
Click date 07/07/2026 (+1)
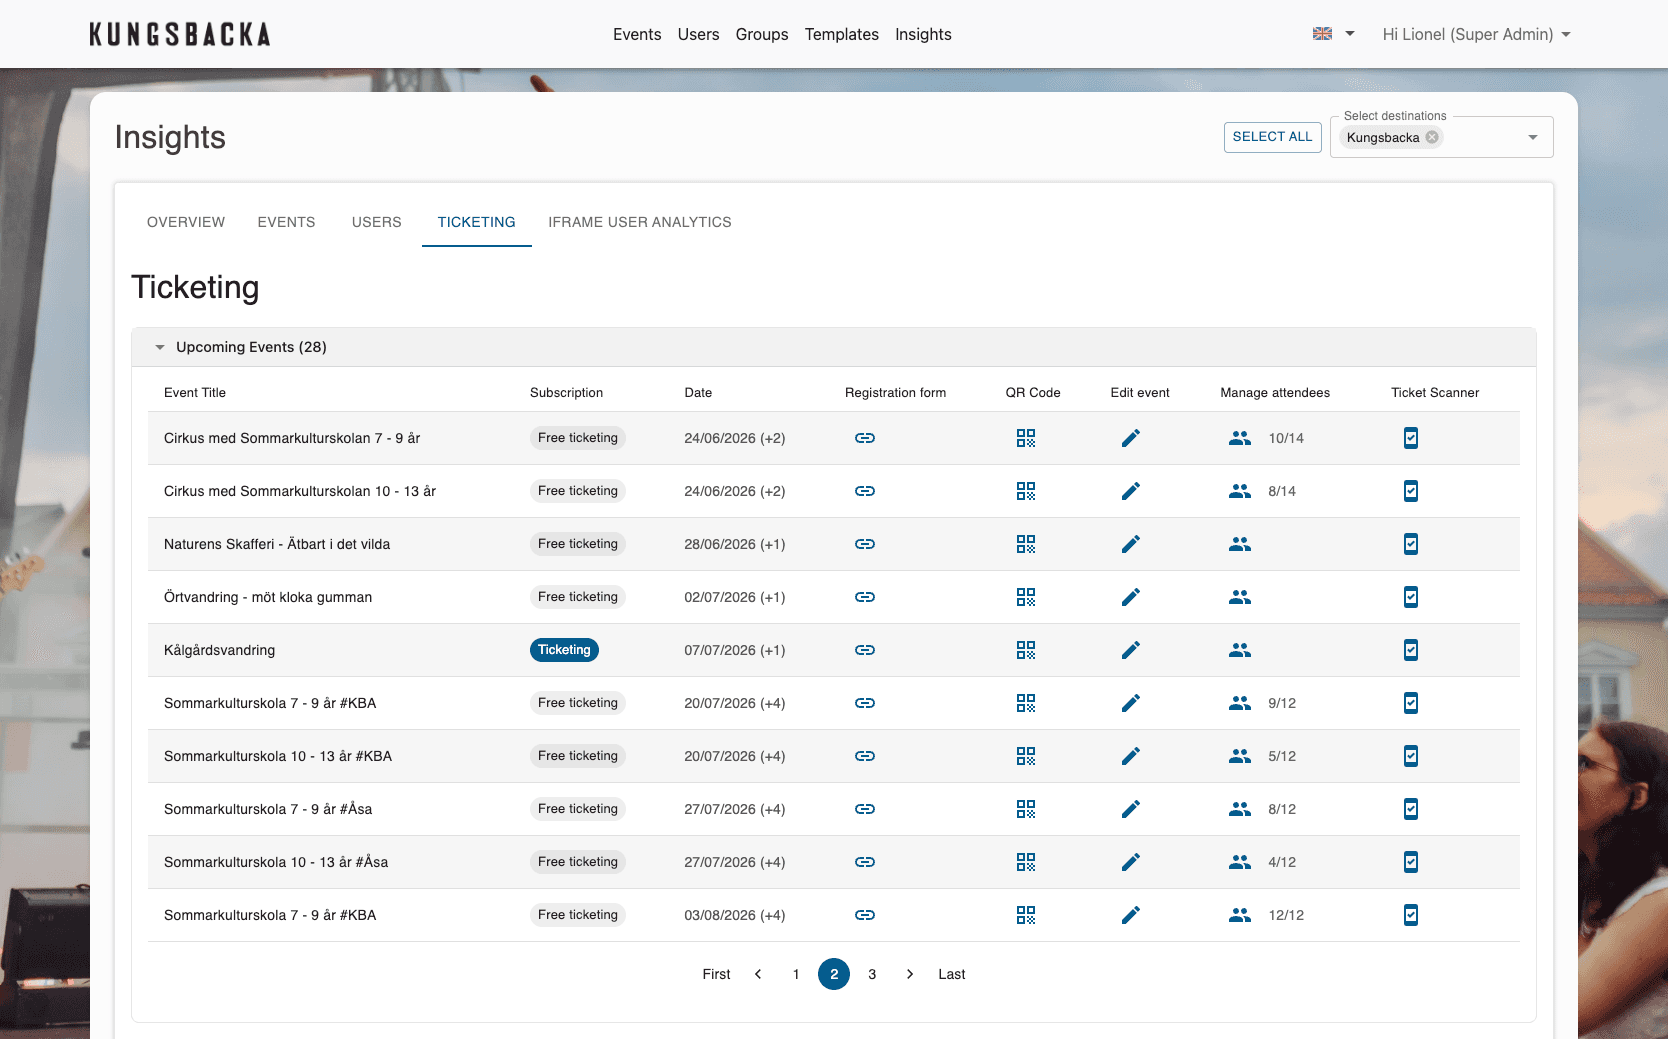coord(735,650)
